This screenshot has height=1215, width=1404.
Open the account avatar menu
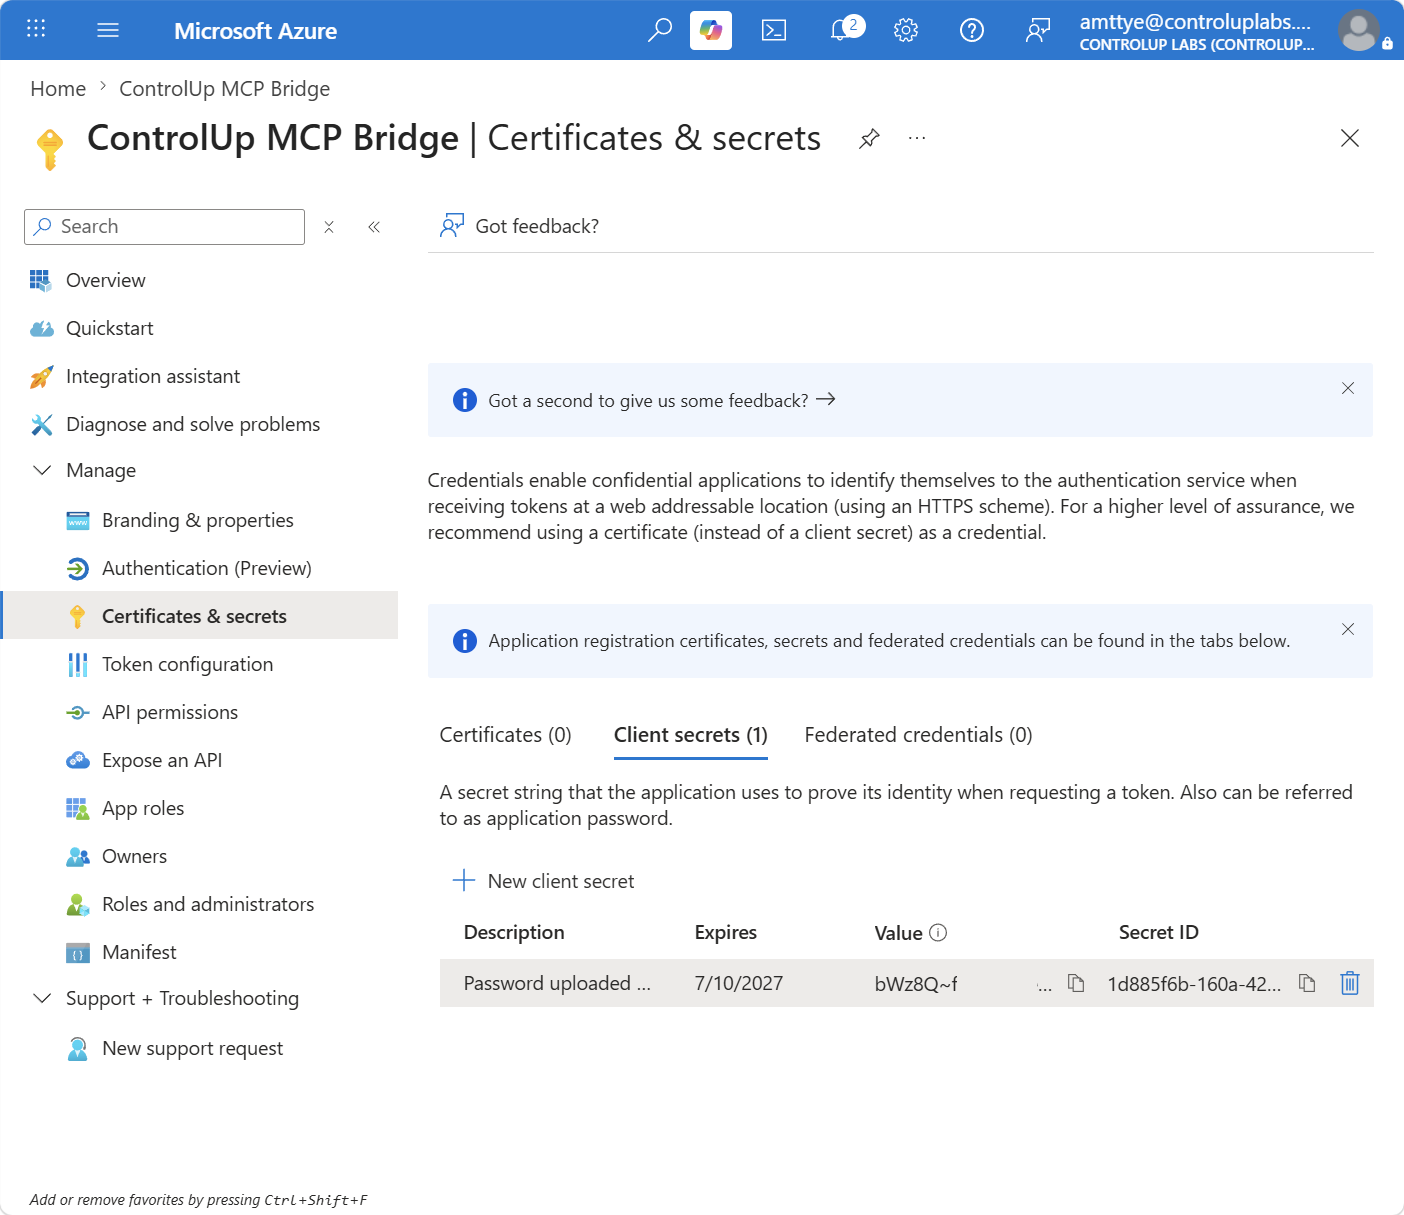pos(1359,30)
